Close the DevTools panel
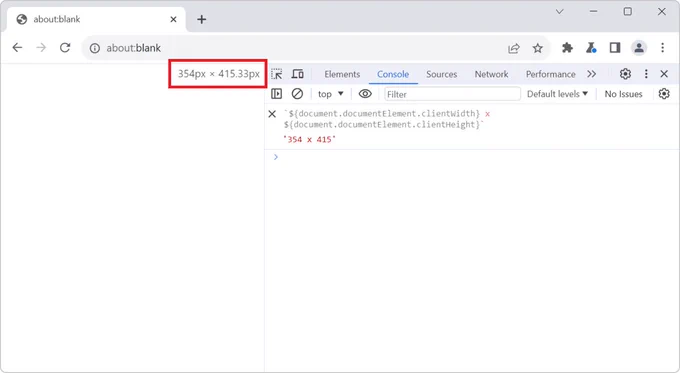680x373 pixels. pyautogui.click(x=664, y=74)
